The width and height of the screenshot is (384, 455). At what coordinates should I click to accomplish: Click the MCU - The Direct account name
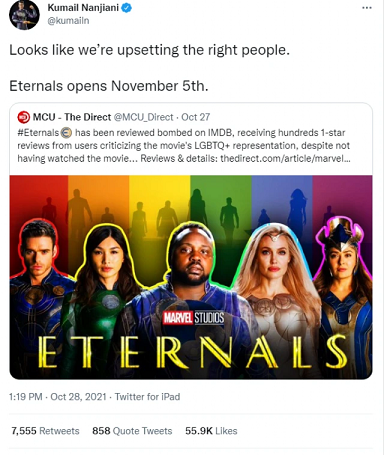point(72,117)
